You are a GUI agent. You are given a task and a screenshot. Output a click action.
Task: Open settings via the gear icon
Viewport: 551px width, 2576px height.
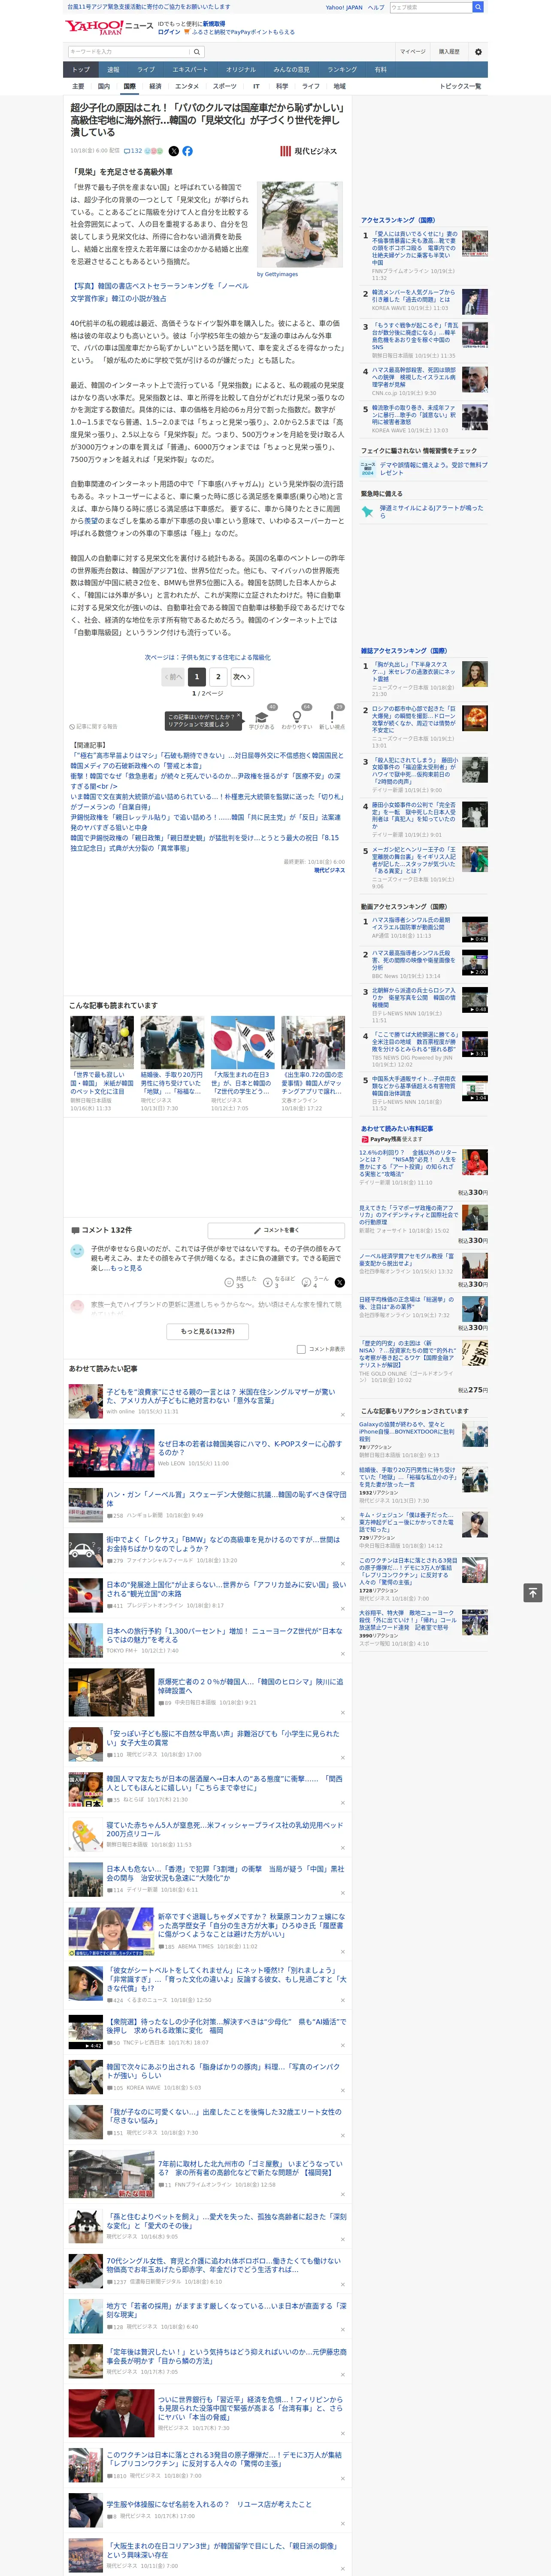click(478, 52)
